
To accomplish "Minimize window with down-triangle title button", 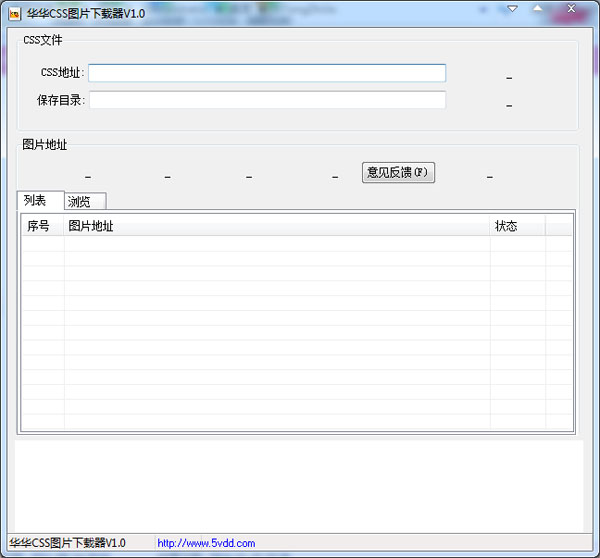I will (512, 8).
